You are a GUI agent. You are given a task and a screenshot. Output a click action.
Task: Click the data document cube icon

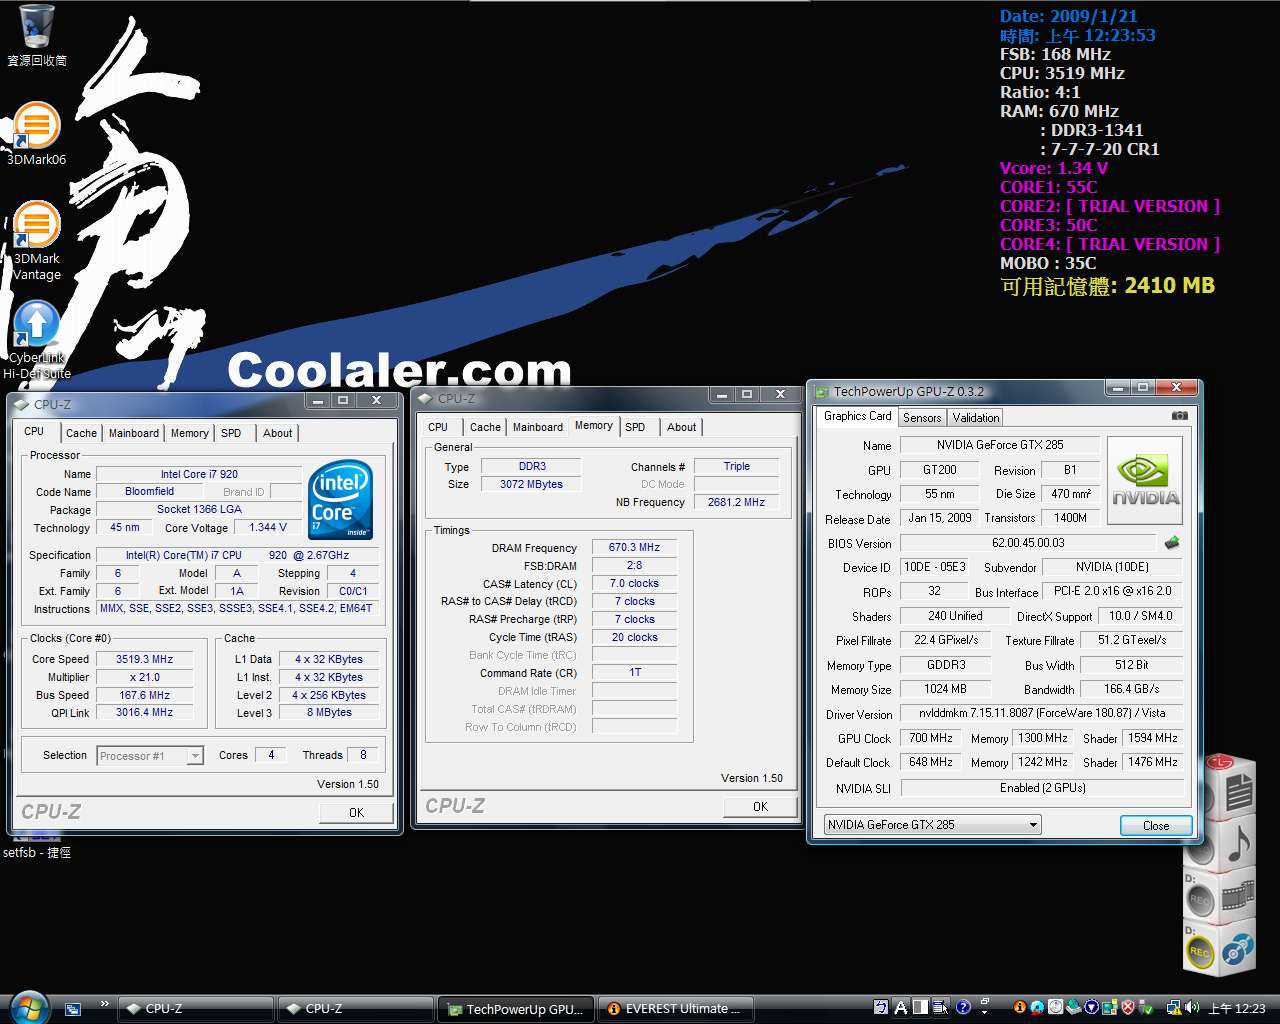pos(1239,792)
